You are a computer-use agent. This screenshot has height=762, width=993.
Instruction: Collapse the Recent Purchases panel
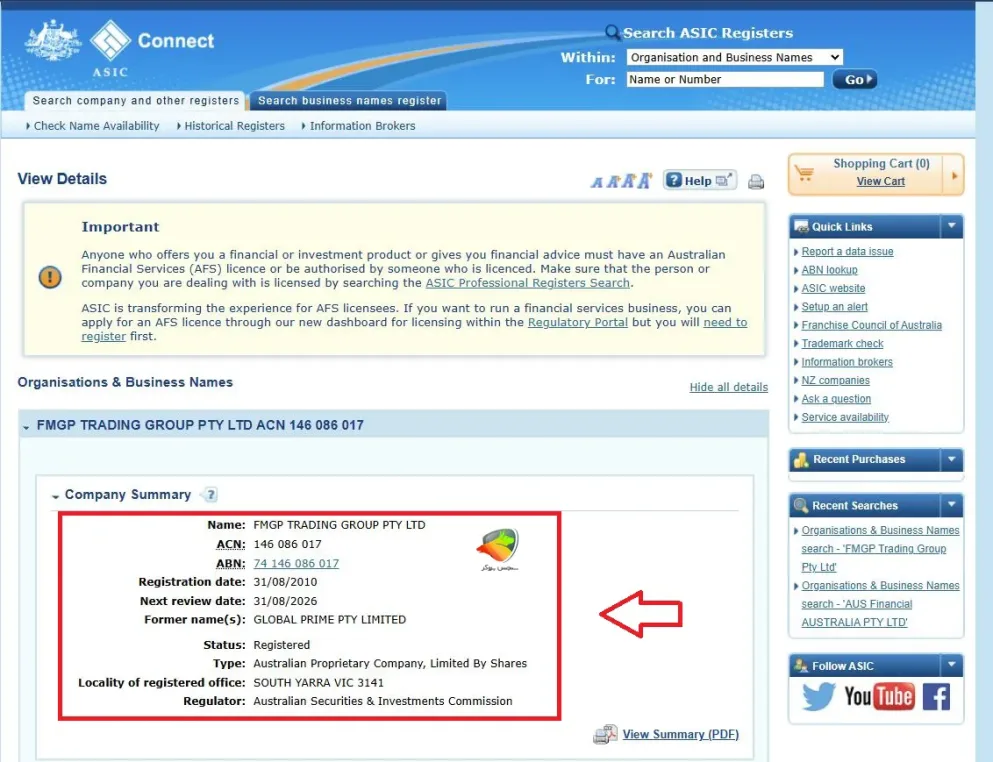[x=951, y=459]
